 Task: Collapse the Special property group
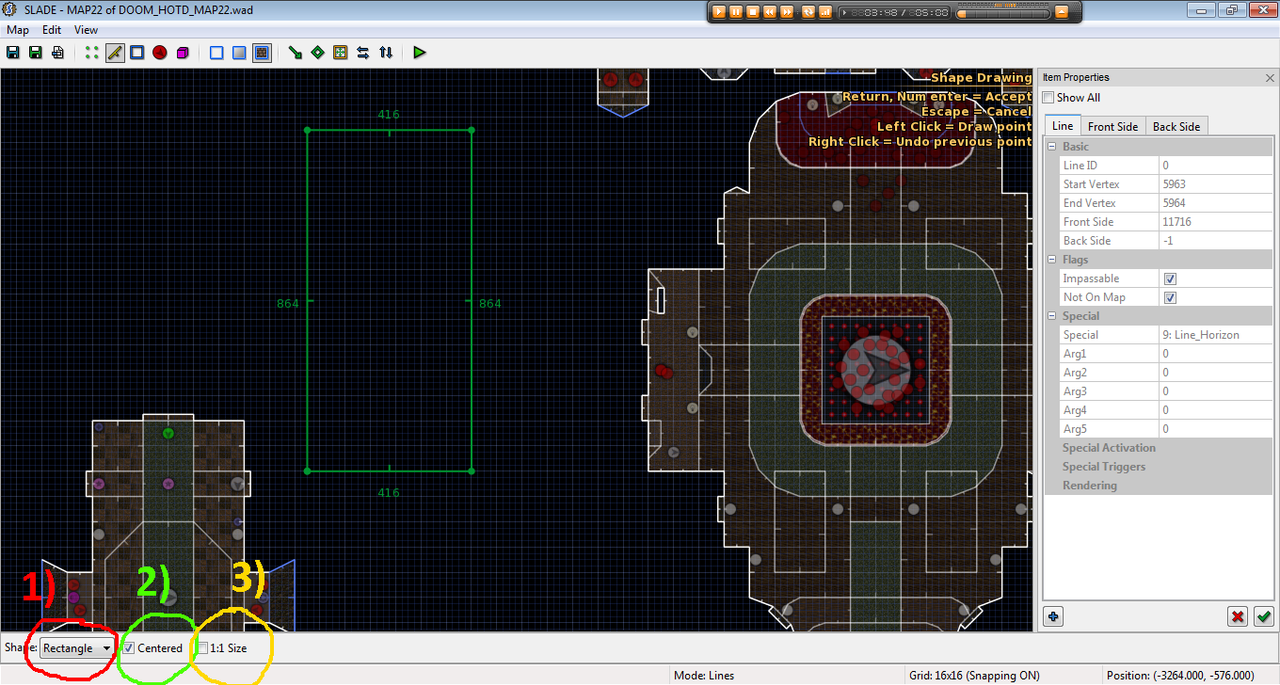[1053, 316]
